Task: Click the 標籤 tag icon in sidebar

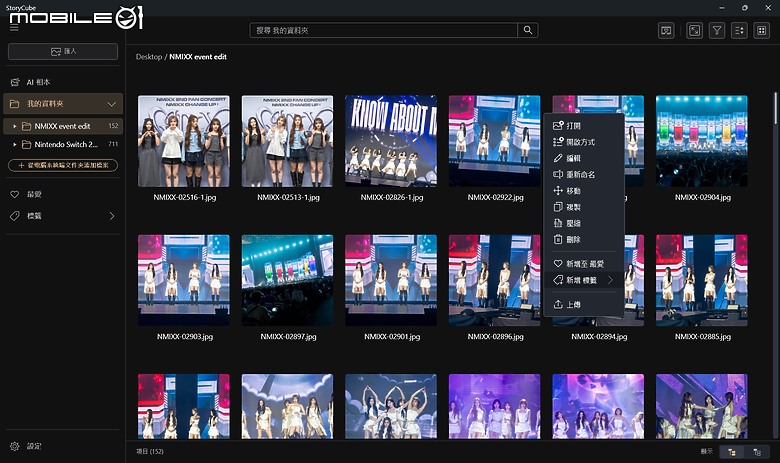Action: click(x=15, y=216)
